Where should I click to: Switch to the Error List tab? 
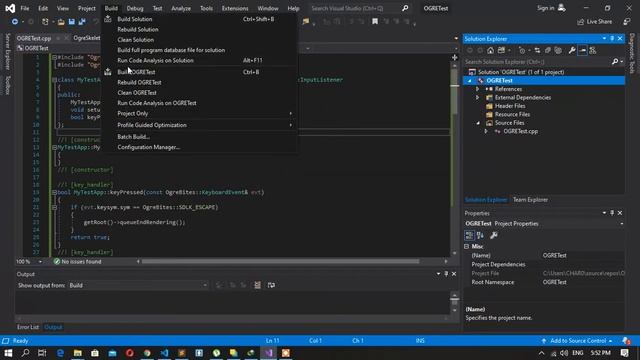28,327
